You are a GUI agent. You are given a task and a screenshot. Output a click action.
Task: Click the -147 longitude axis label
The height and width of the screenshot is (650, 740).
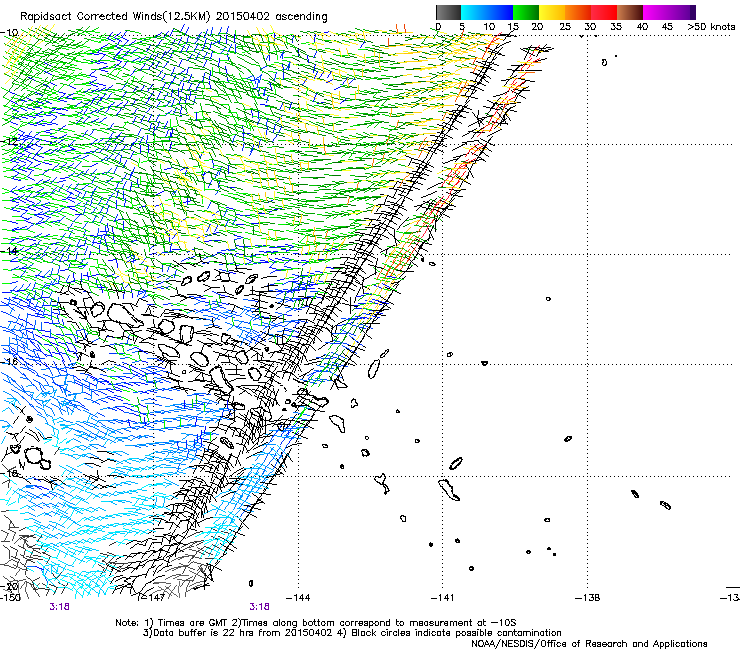[x=153, y=598]
